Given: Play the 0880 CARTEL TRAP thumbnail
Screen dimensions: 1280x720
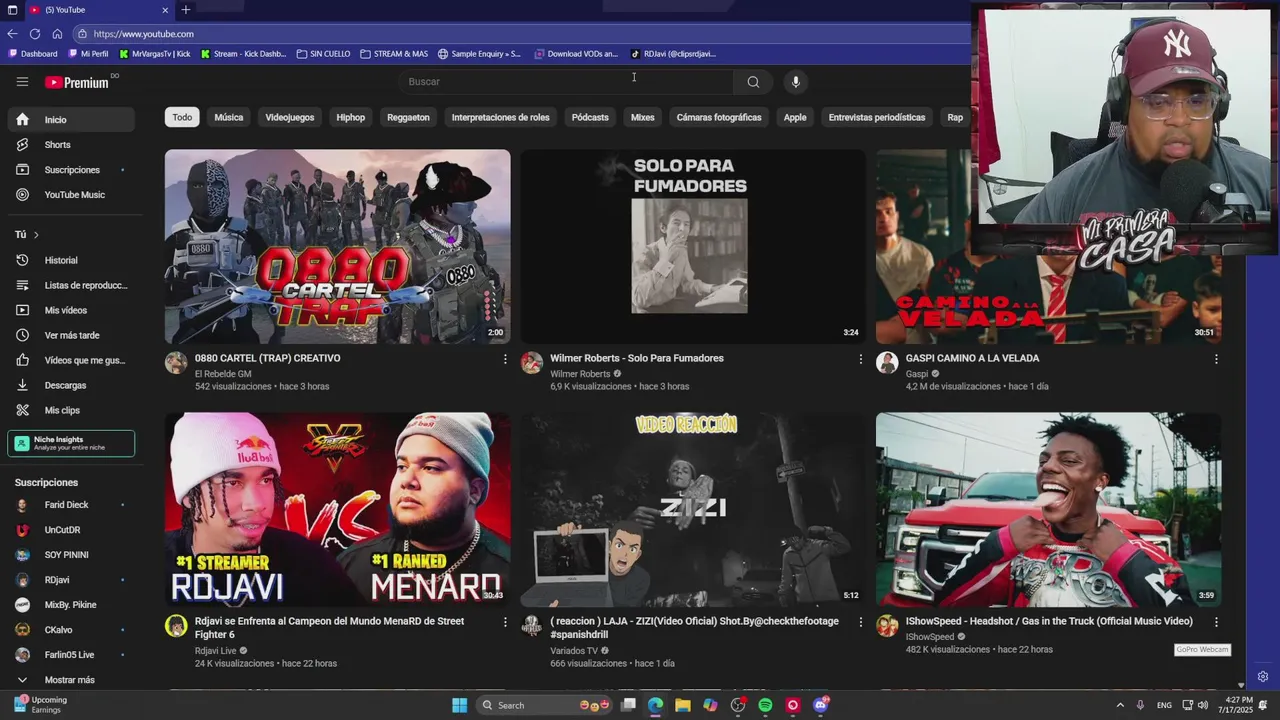Looking at the screenshot, I should point(337,247).
